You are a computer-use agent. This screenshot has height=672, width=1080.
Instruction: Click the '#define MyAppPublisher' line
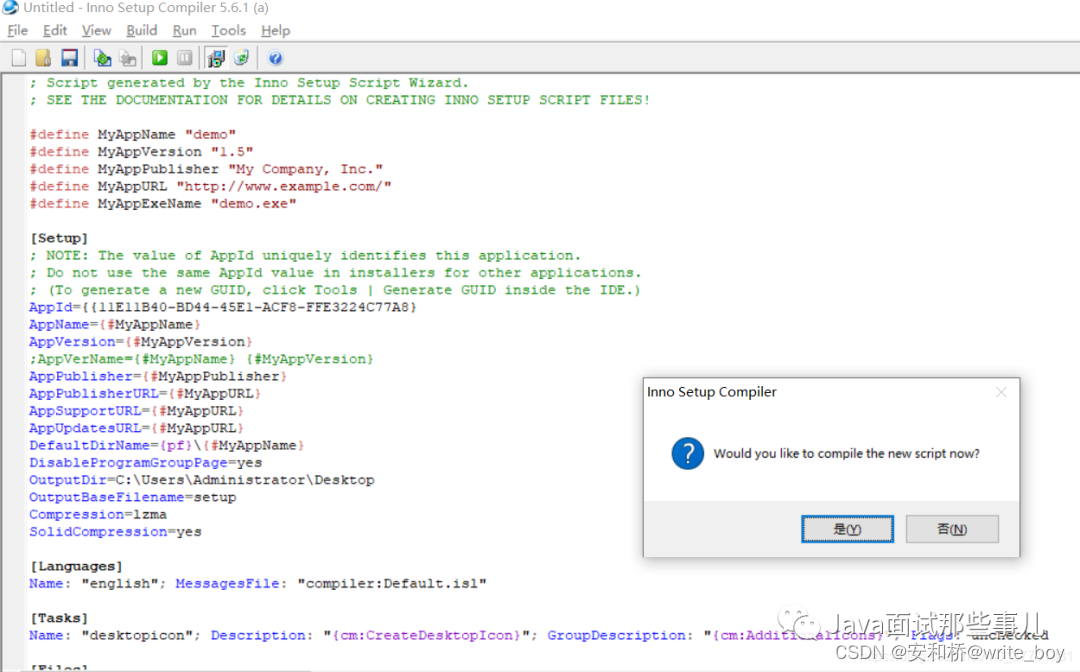pos(206,169)
